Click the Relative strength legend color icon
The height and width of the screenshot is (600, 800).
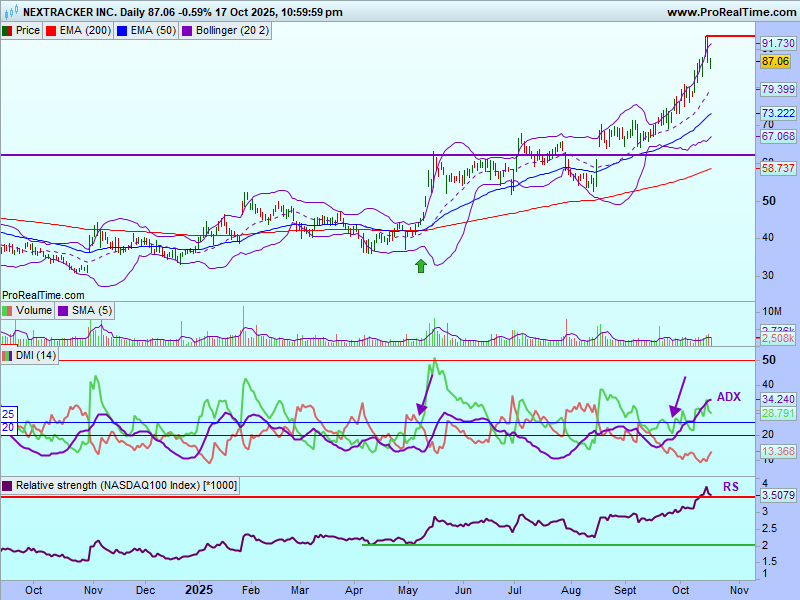click(8, 486)
